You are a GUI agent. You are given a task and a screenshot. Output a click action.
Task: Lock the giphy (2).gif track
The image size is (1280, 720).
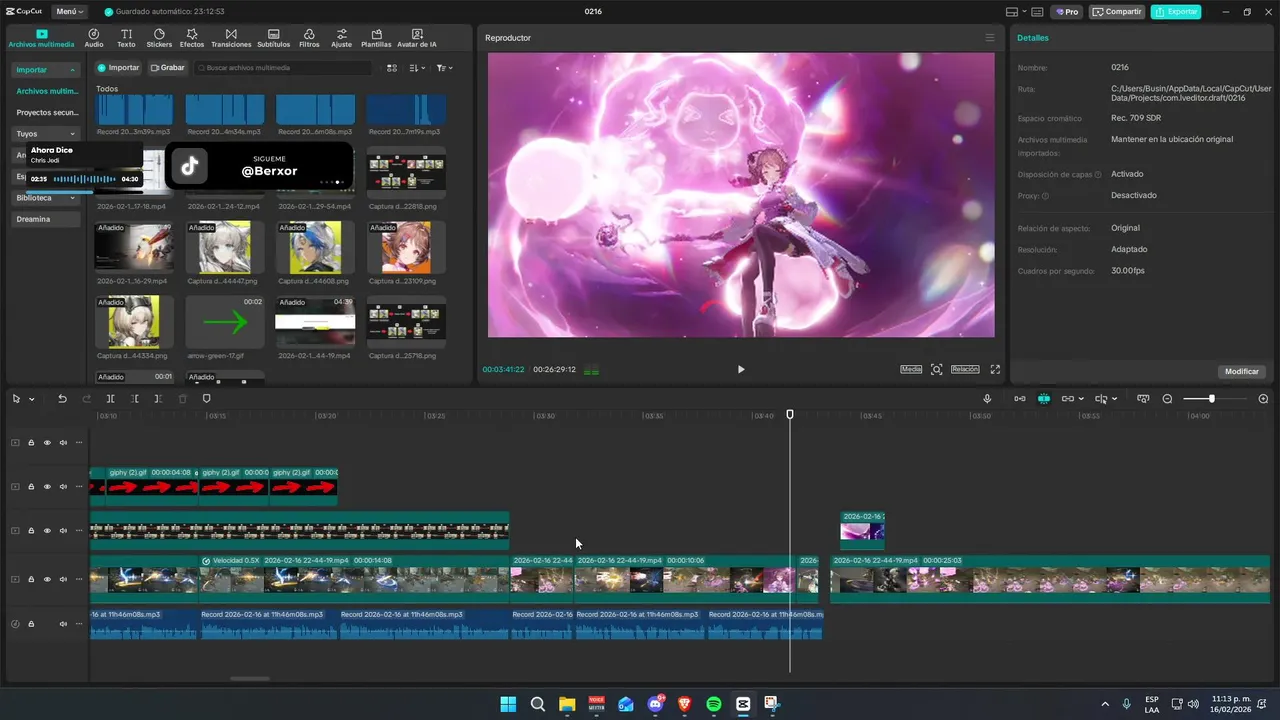coord(31,487)
